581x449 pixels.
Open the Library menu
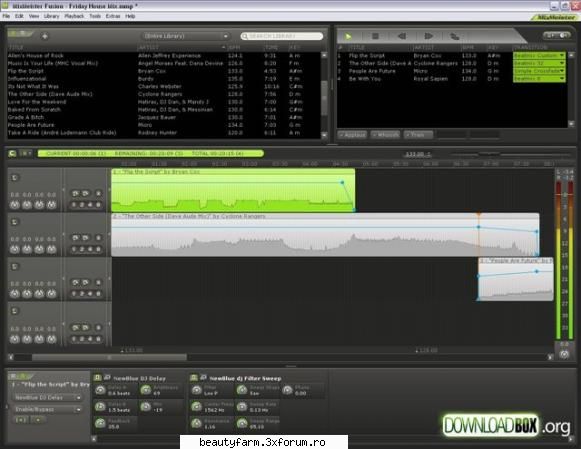[52, 16]
